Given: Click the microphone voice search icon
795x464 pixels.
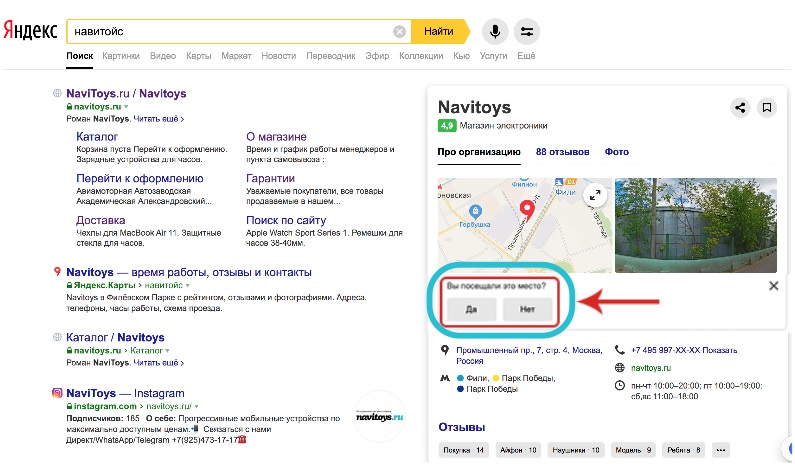Looking at the screenshot, I should click(x=493, y=31).
